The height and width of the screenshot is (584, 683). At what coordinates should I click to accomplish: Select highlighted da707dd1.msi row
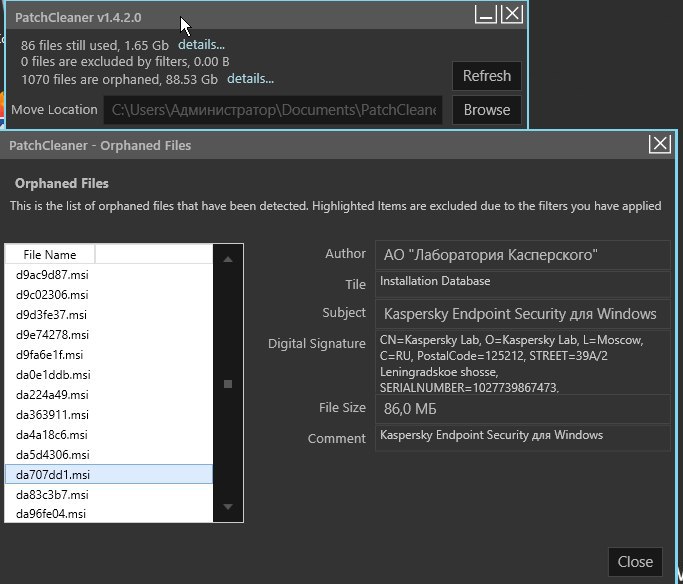click(108, 474)
